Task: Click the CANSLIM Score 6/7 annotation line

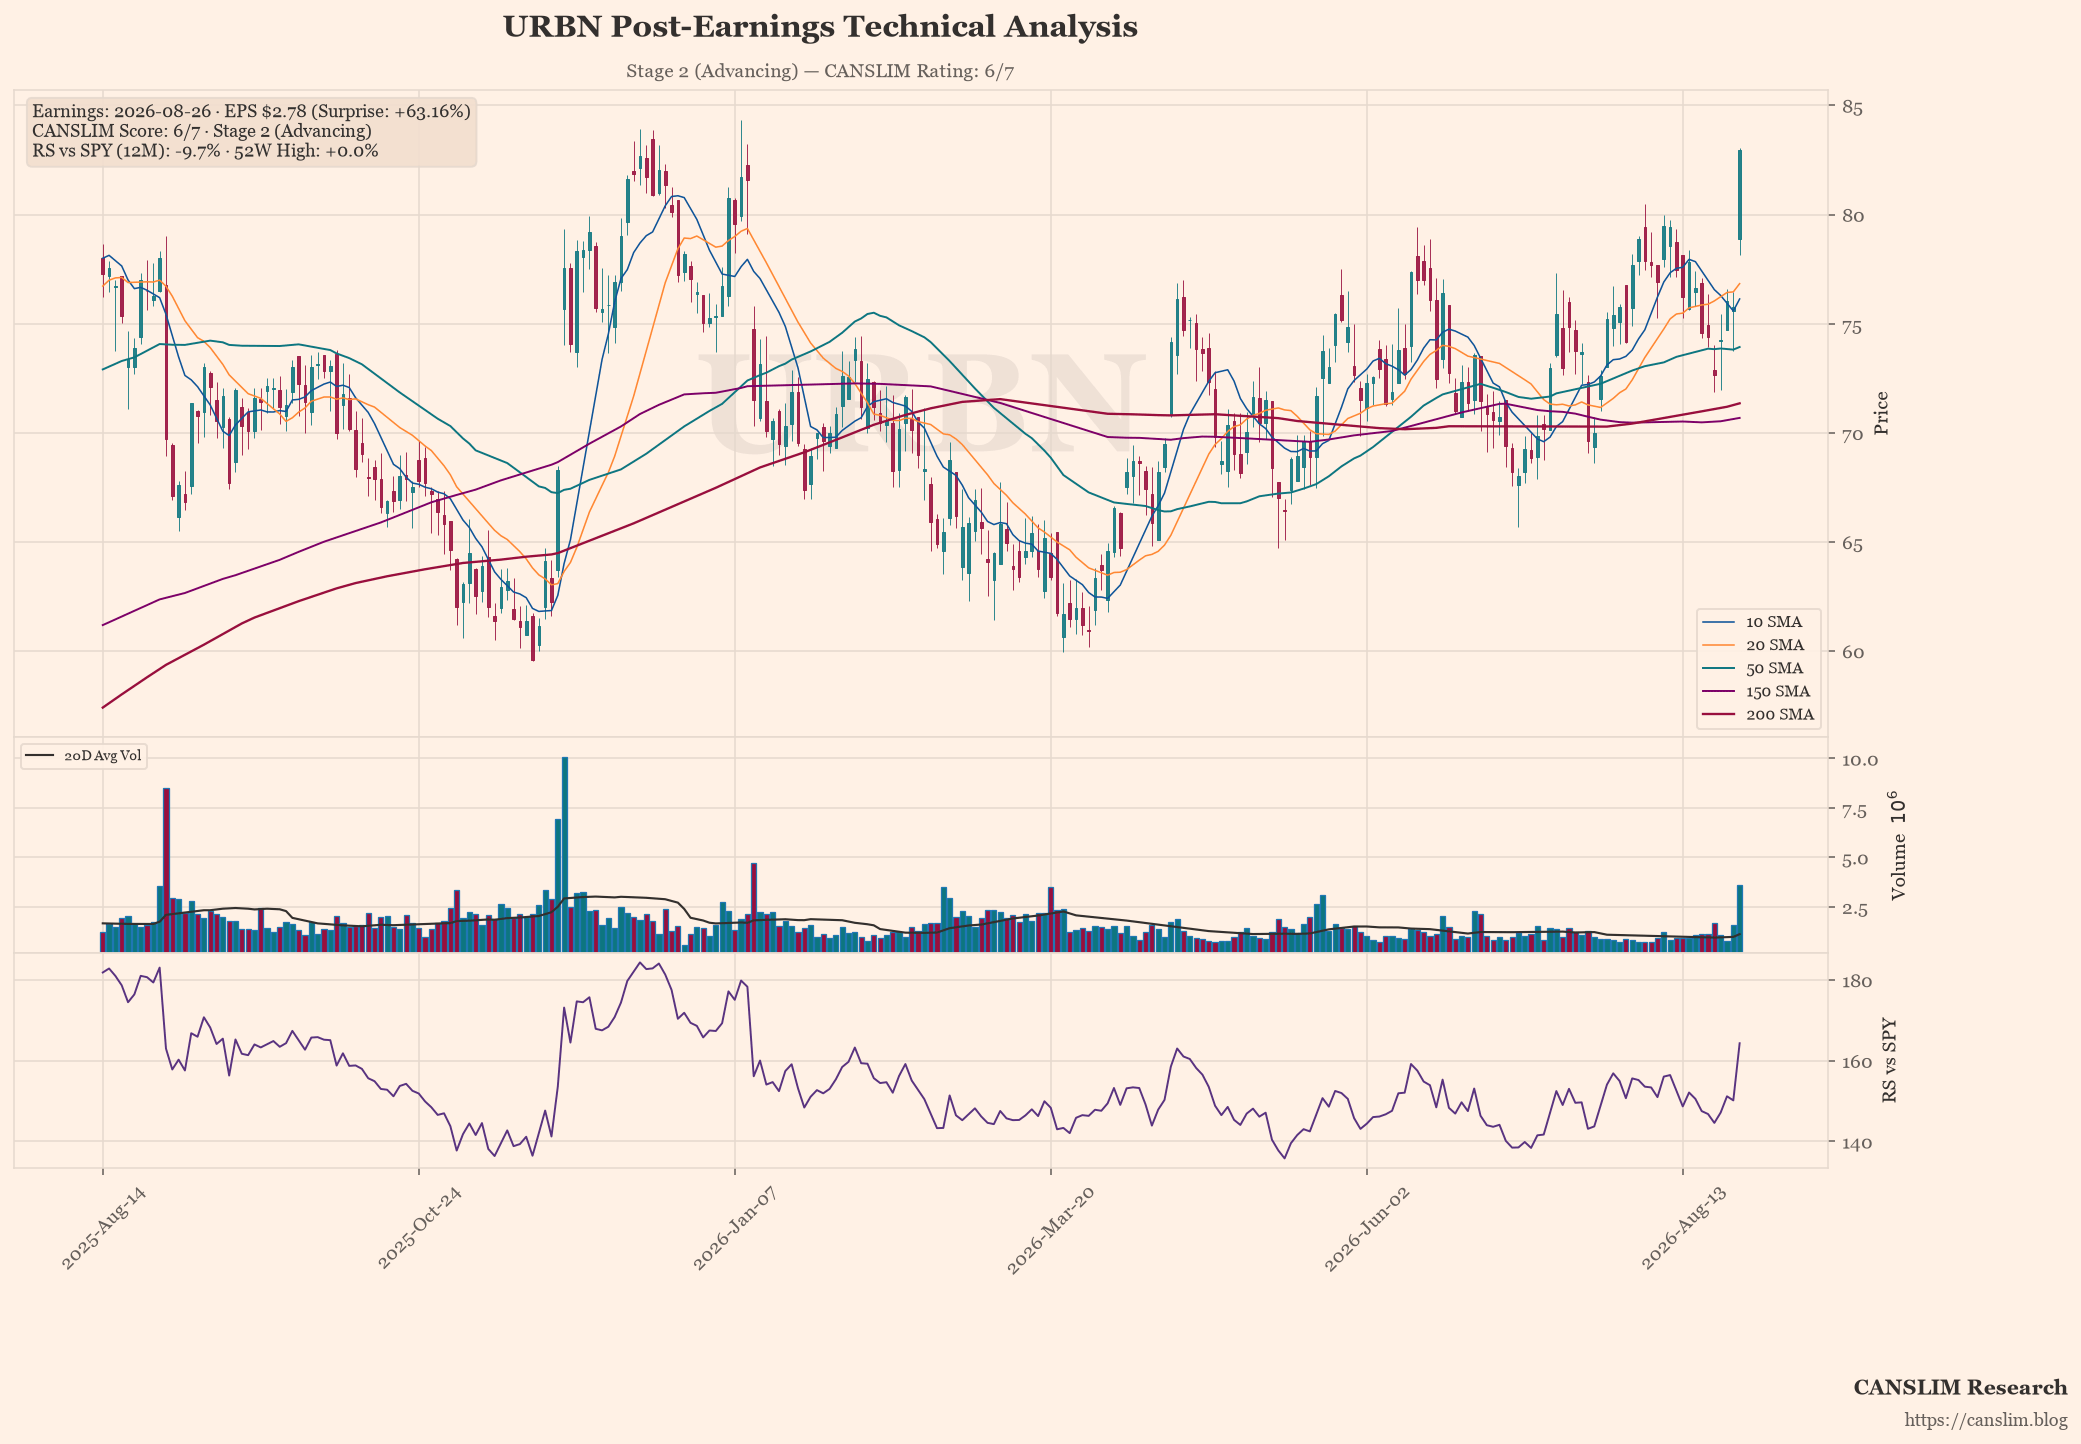Action: [202, 131]
